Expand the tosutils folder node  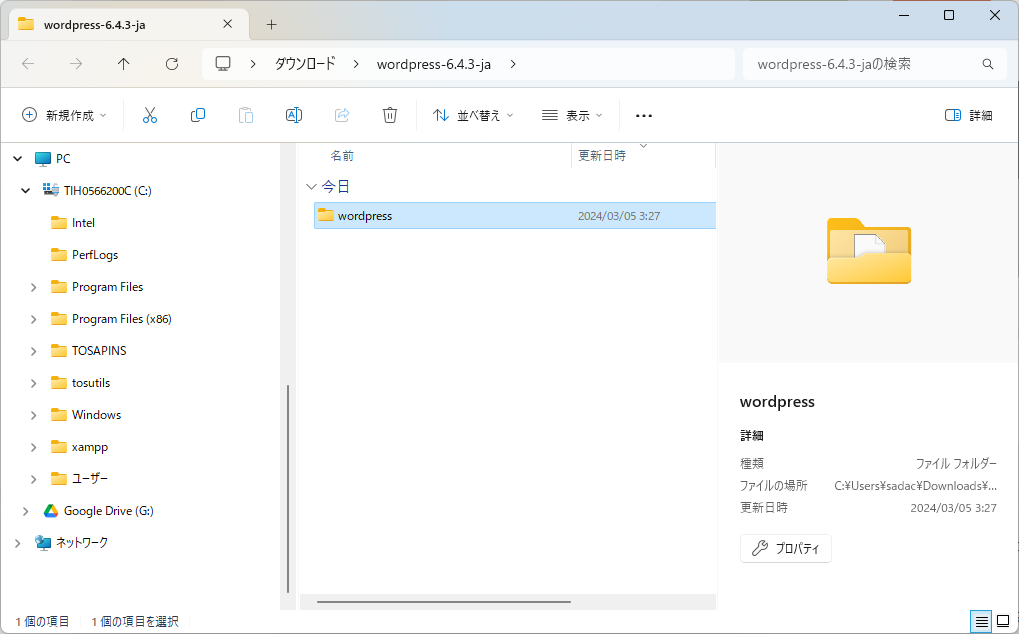[x=34, y=383]
